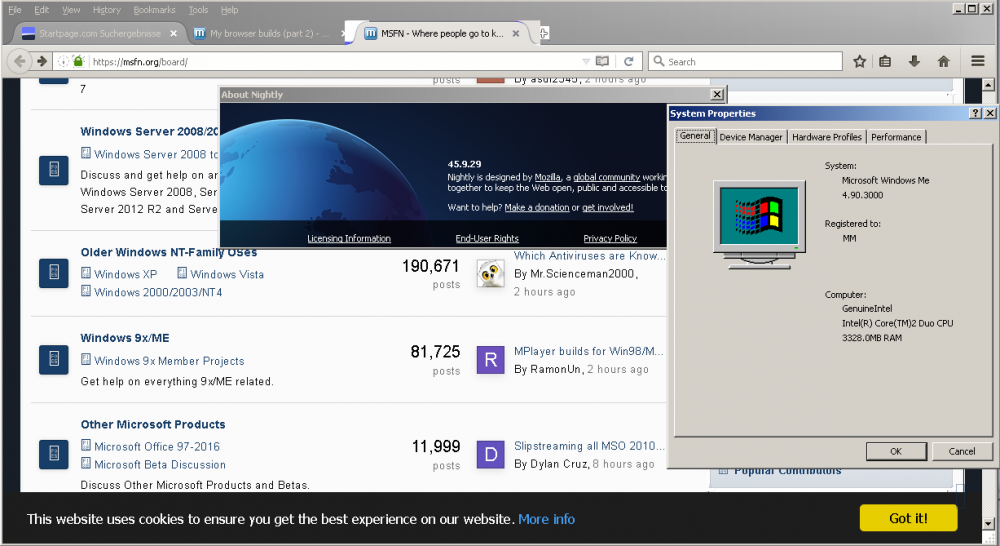
Task: Show bookmarks list icon next to star
Action: tap(886, 61)
